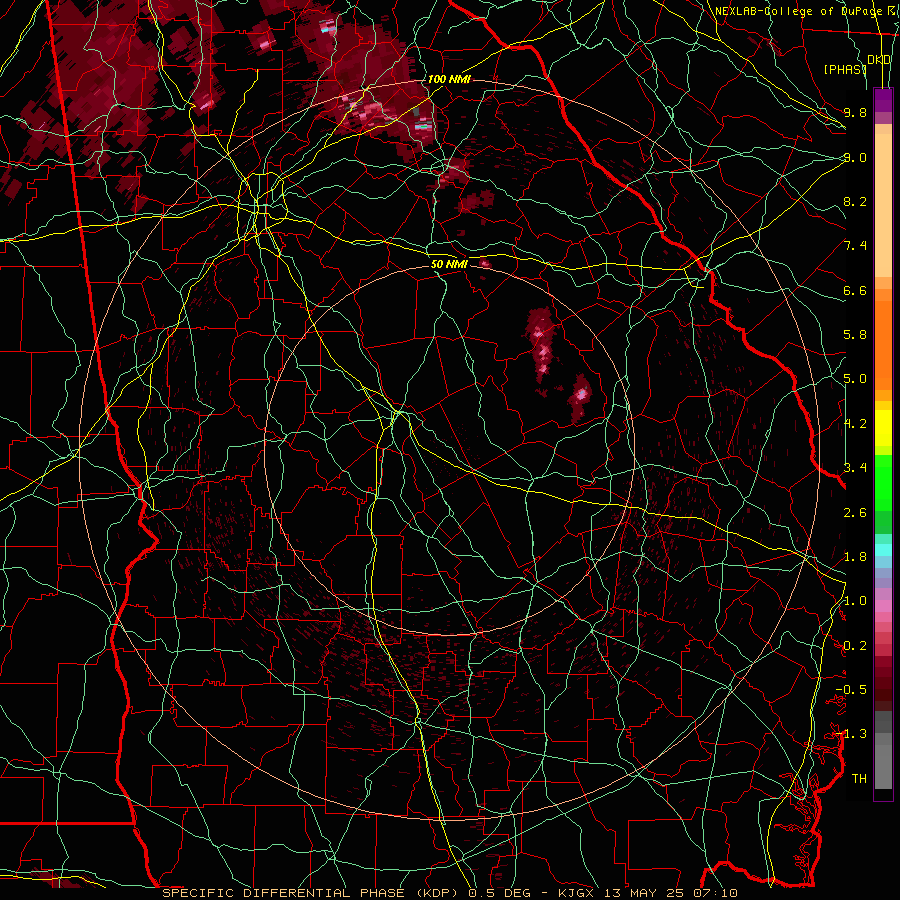Click the 9.8 value on the color scale
The image size is (900, 900).
pos(855,112)
